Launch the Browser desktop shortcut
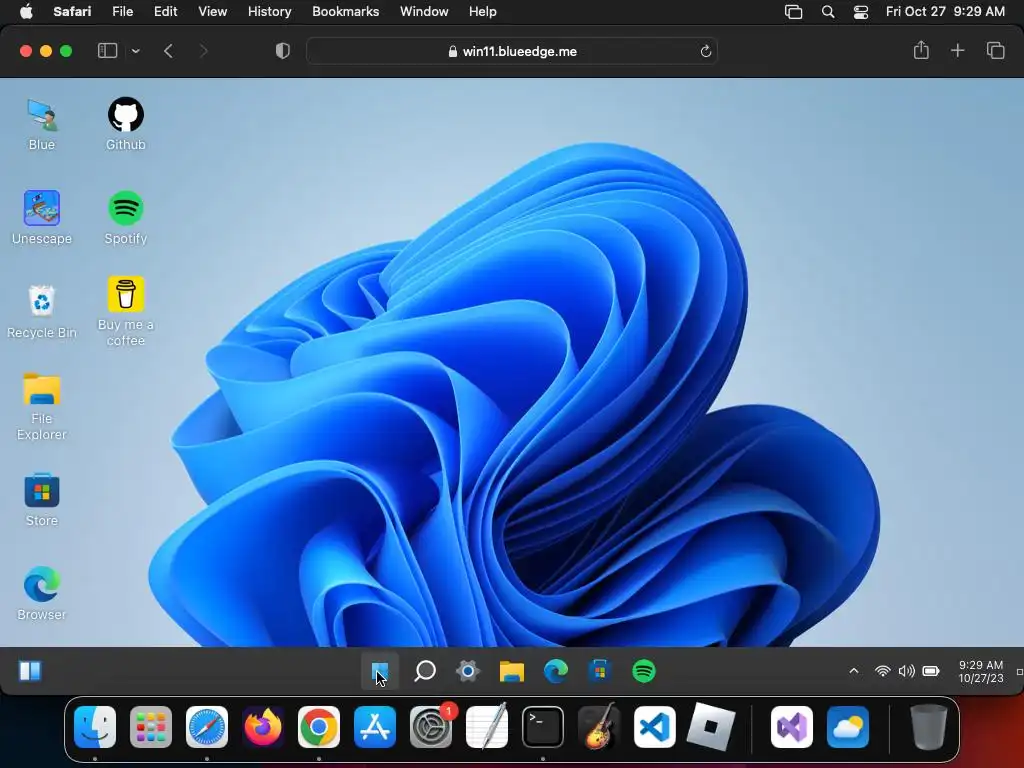 [42, 594]
